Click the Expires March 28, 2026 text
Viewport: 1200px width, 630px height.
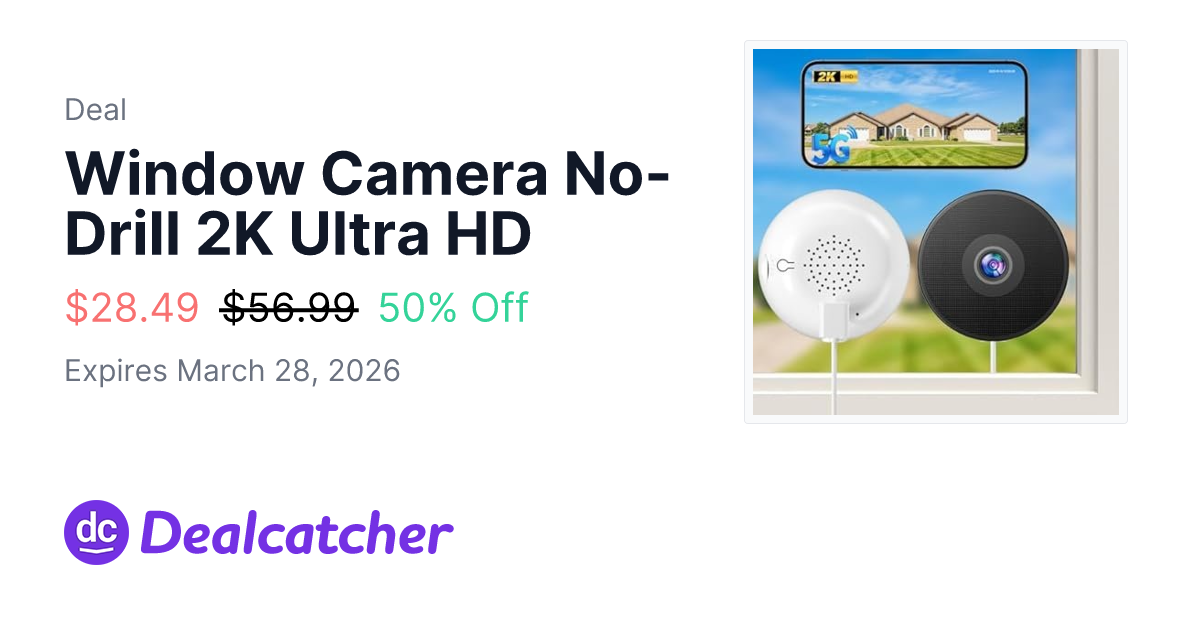(x=232, y=371)
